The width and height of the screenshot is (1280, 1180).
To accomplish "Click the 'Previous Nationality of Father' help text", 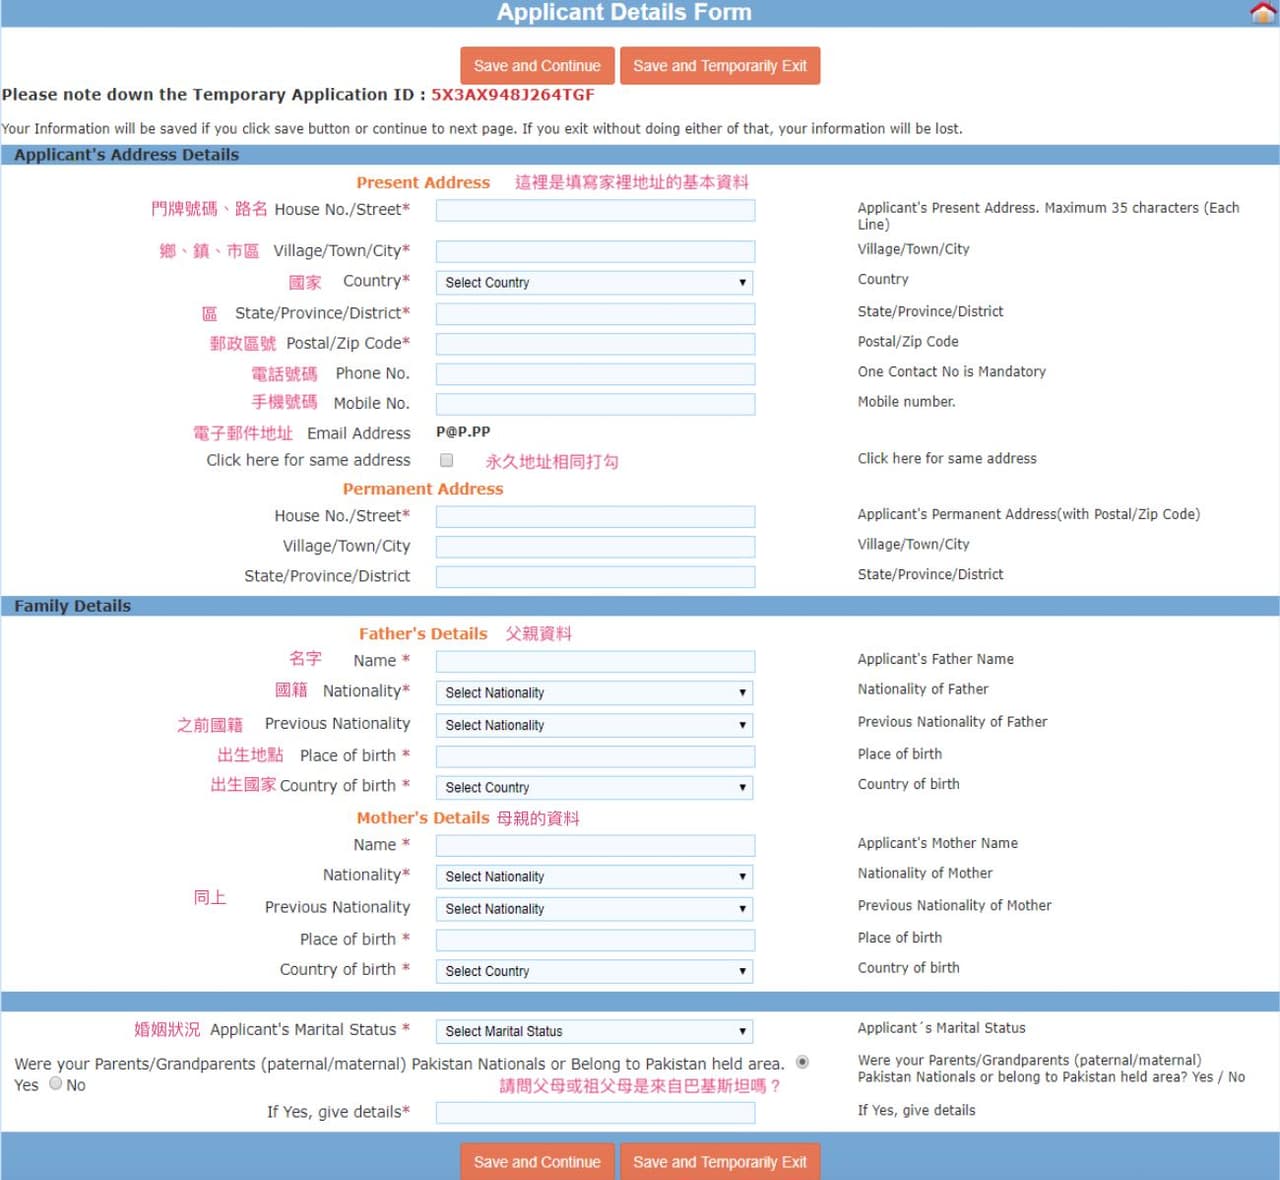I will tap(952, 722).
